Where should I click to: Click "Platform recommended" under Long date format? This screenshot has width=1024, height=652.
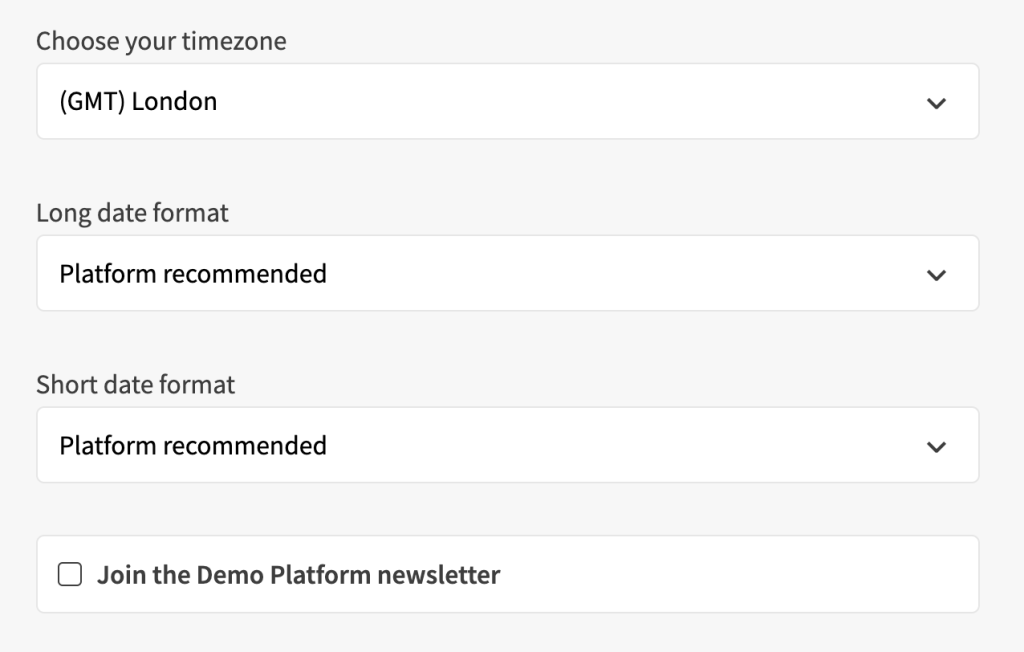(x=193, y=274)
